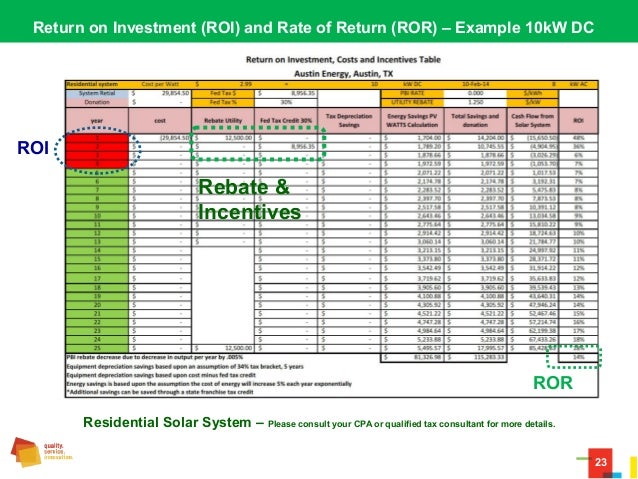Click the quality service innovation logo
The image size is (638, 479).
(42, 452)
